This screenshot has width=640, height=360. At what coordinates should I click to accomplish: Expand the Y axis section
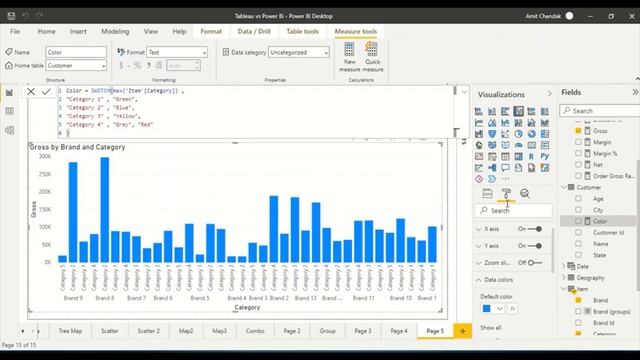(x=479, y=246)
